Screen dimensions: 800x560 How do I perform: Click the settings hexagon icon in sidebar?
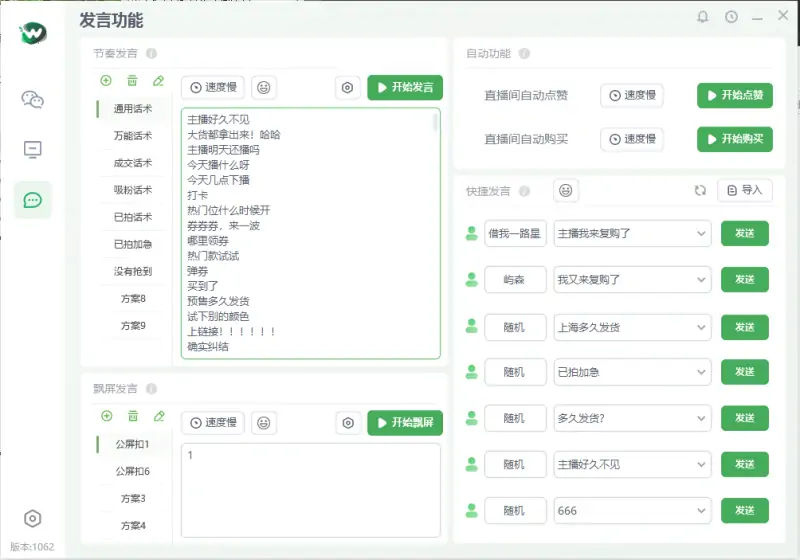(x=33, y=518)
